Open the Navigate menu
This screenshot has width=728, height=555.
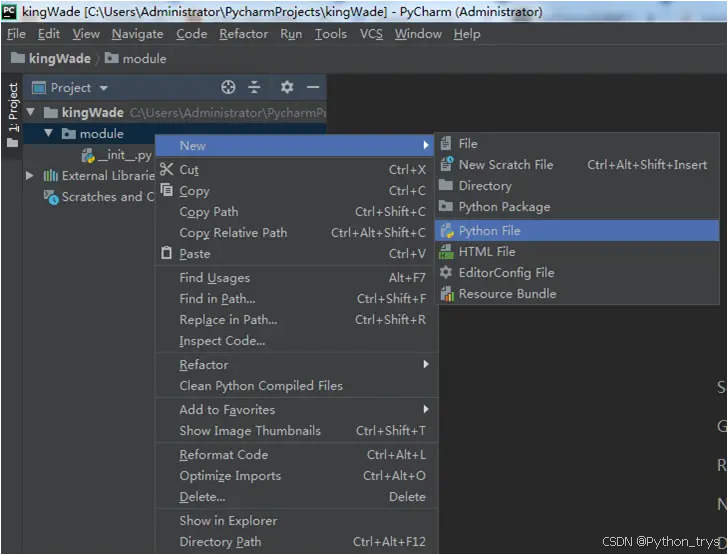137,34
